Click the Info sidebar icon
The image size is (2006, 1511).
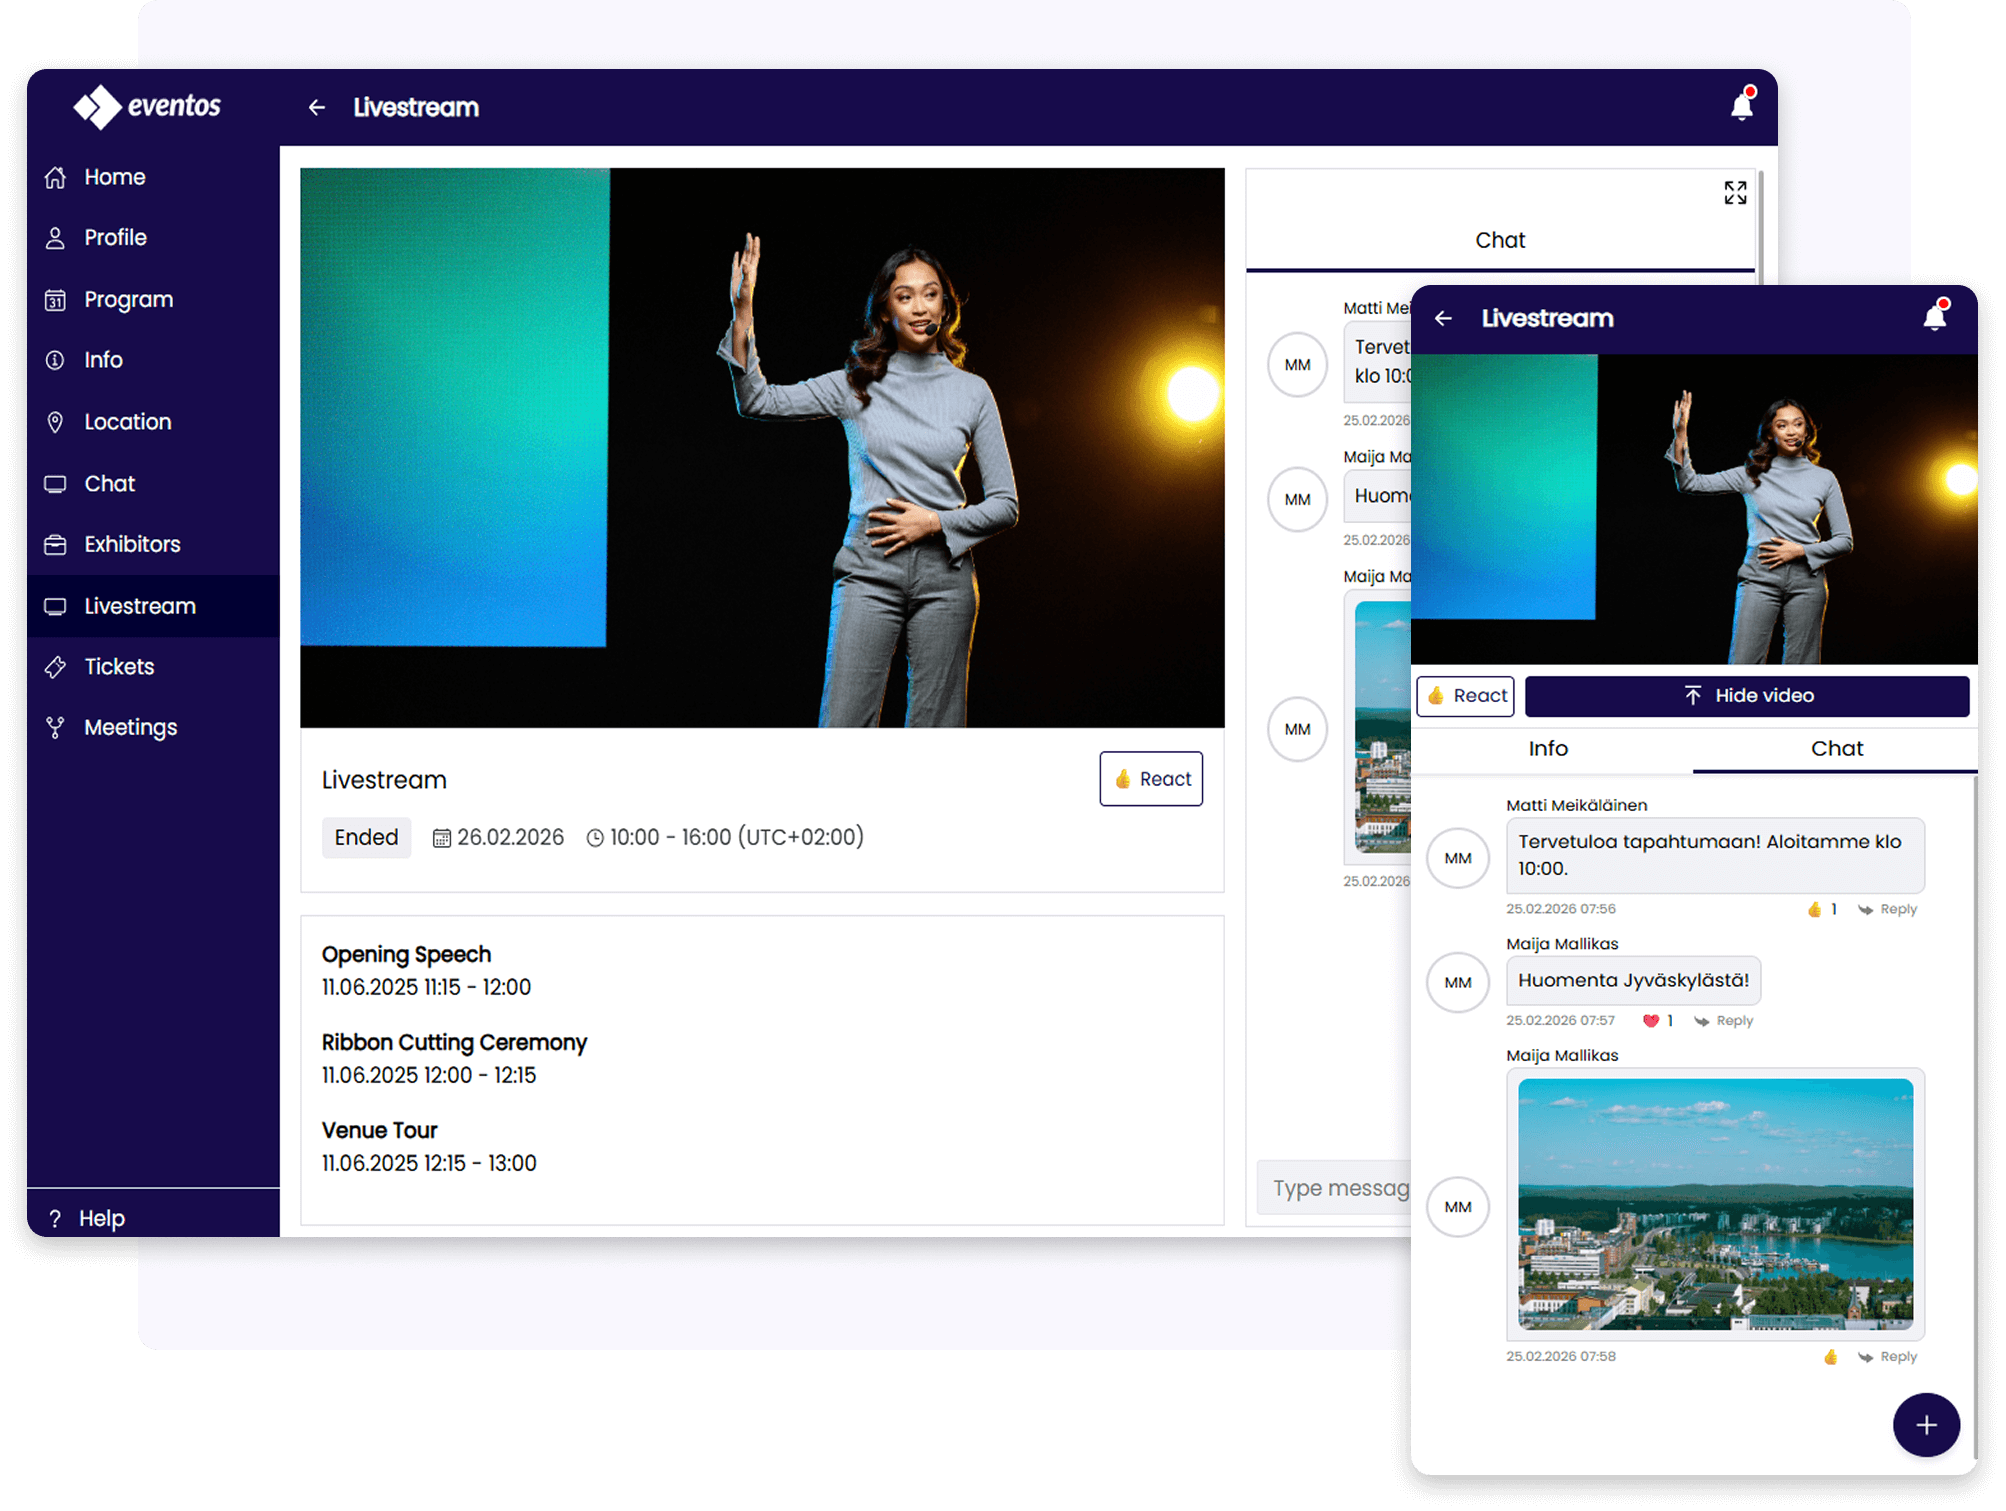coord(55,360)
